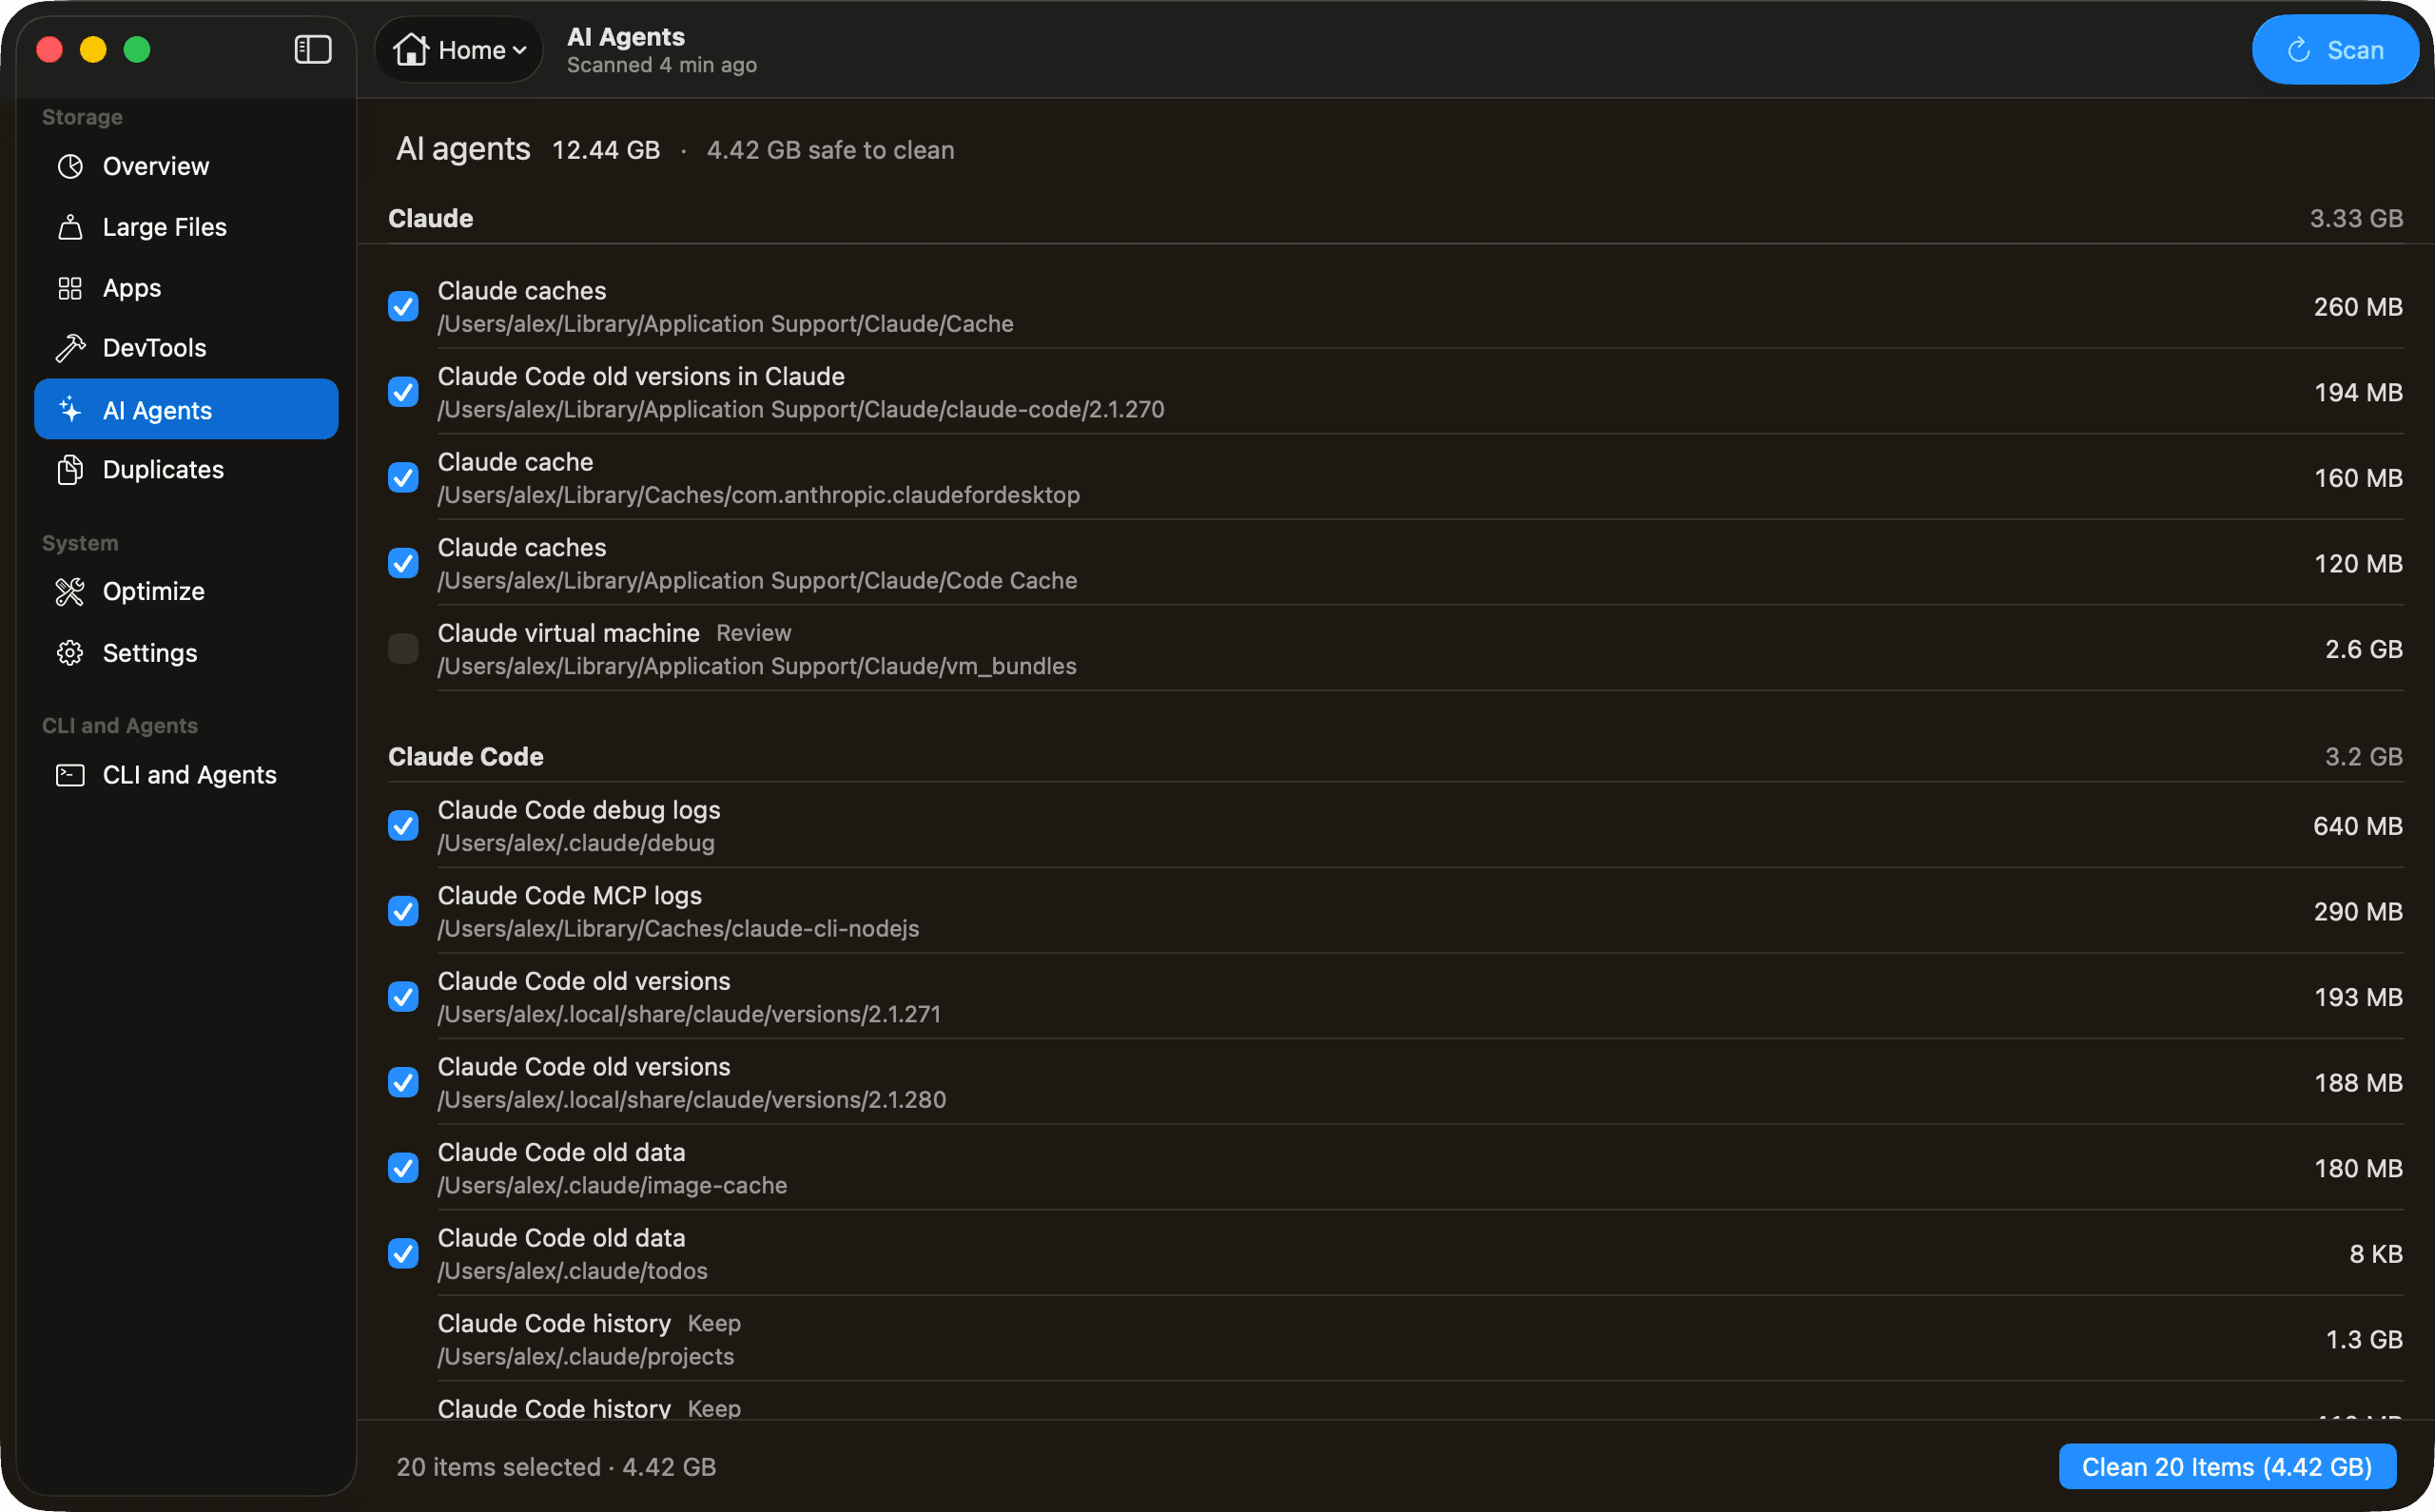Start a new Scan
The width and height of the screenshot is (2435, 1512).
[x=2335, y=50]
